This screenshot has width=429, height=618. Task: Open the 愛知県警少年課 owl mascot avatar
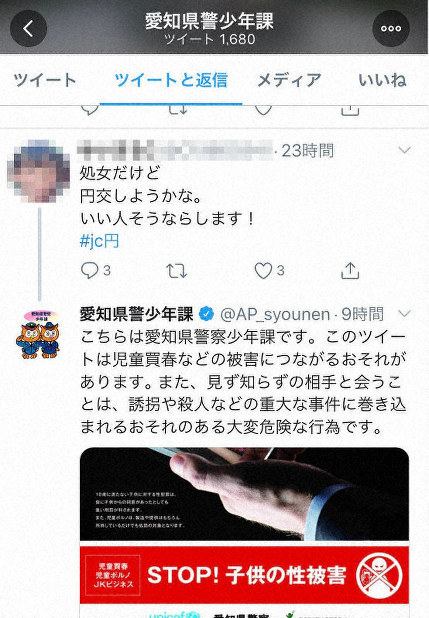coord(38,335)
